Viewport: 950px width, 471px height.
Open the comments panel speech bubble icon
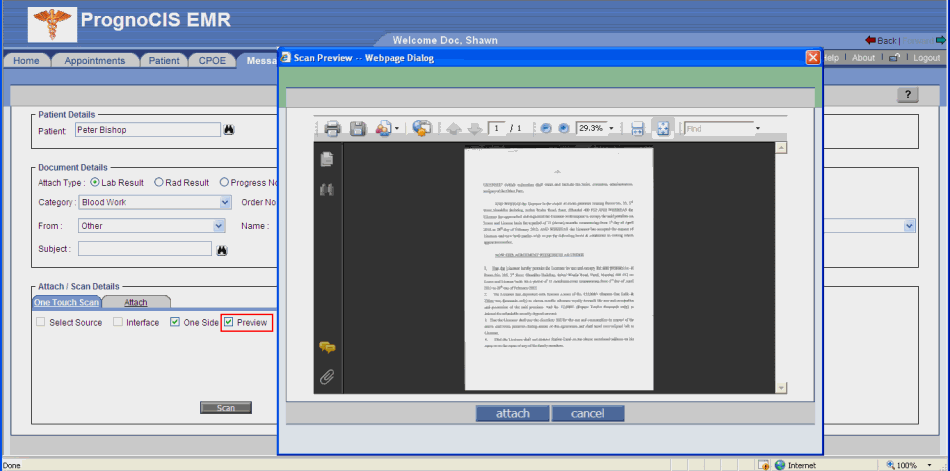coord(327,347)
